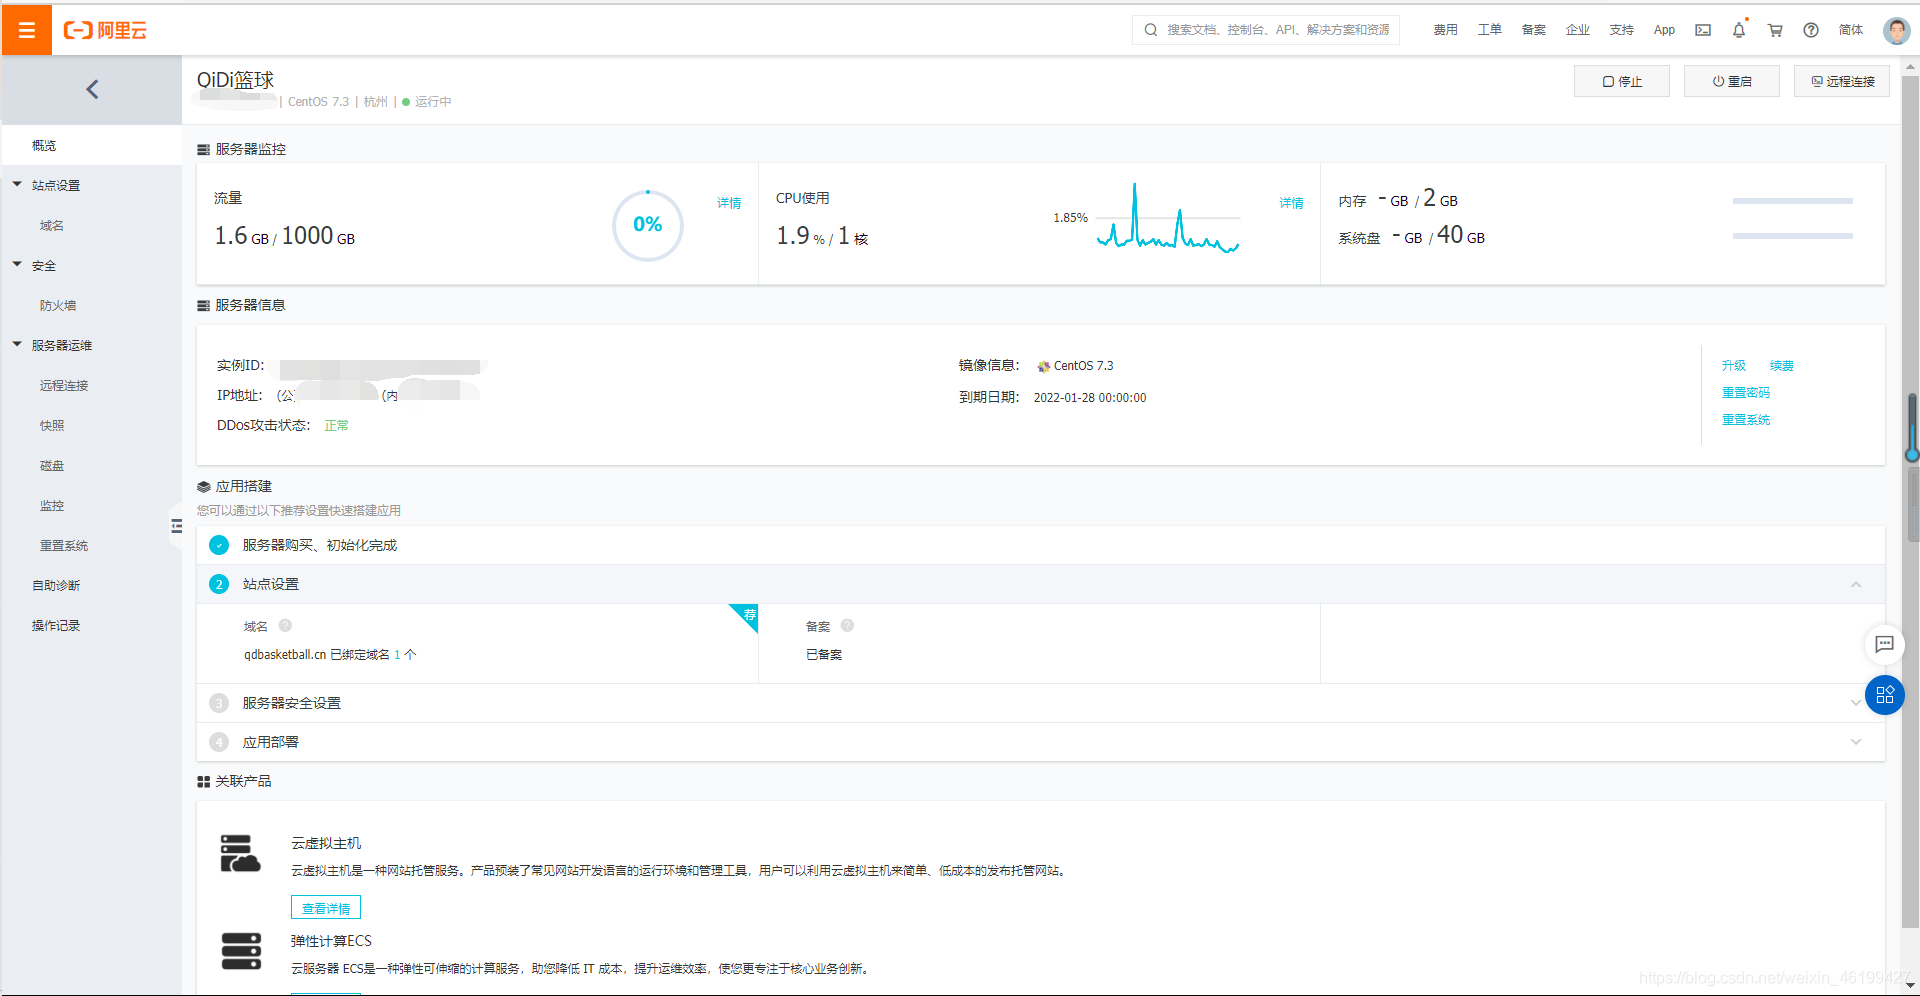Open the 备案 top menu
The image size is (1920, 996).
(x=1533, y=30)
